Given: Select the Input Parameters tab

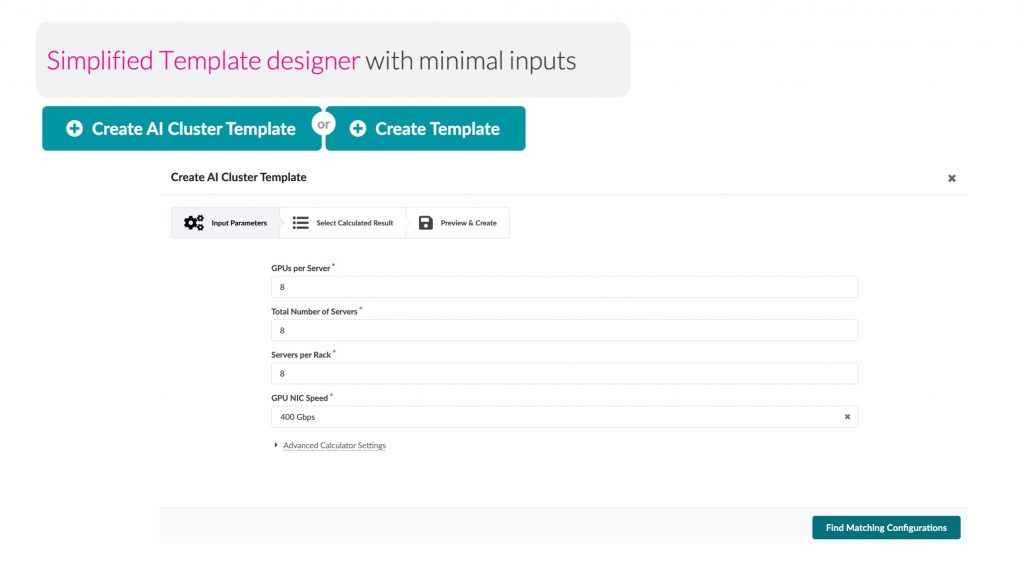Looking at the screenshot, I should [226, 222].
